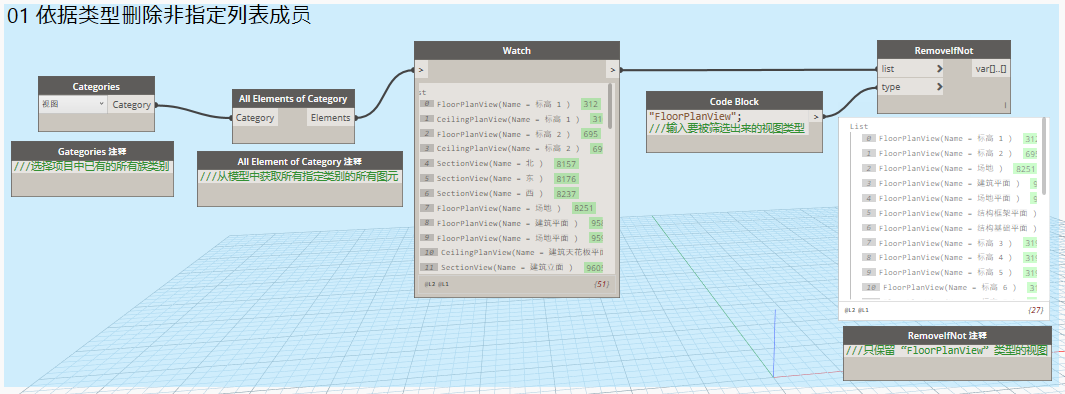Click @L2 @L1 levels label in preview

pos(856,310)
